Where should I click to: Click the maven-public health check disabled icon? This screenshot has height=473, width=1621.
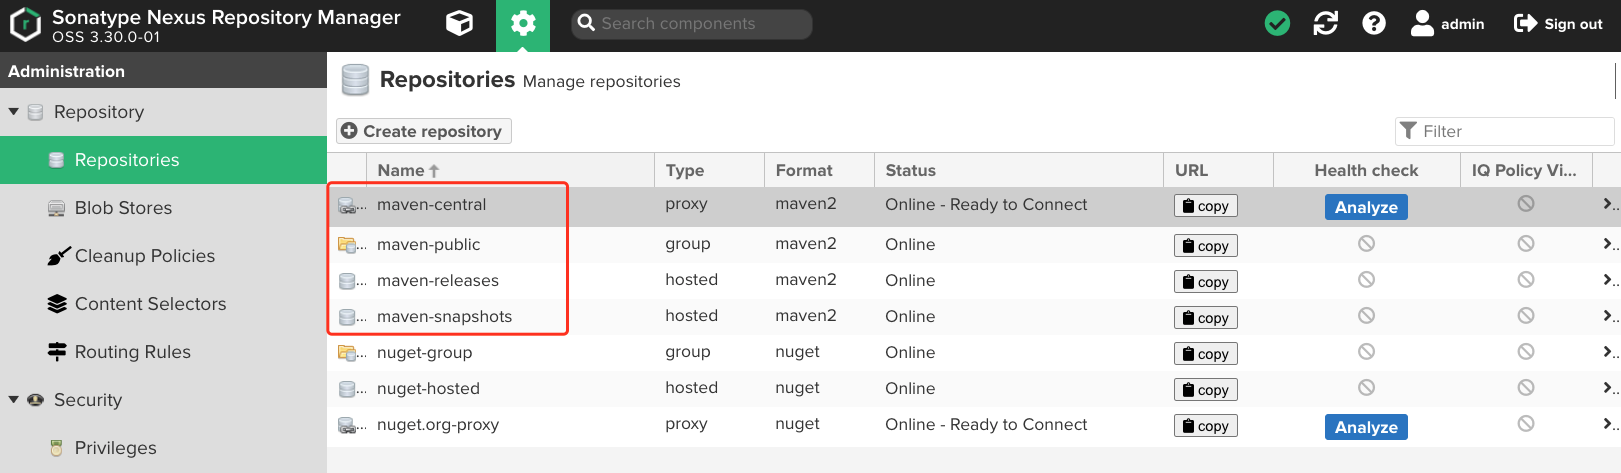(1366, 244)
